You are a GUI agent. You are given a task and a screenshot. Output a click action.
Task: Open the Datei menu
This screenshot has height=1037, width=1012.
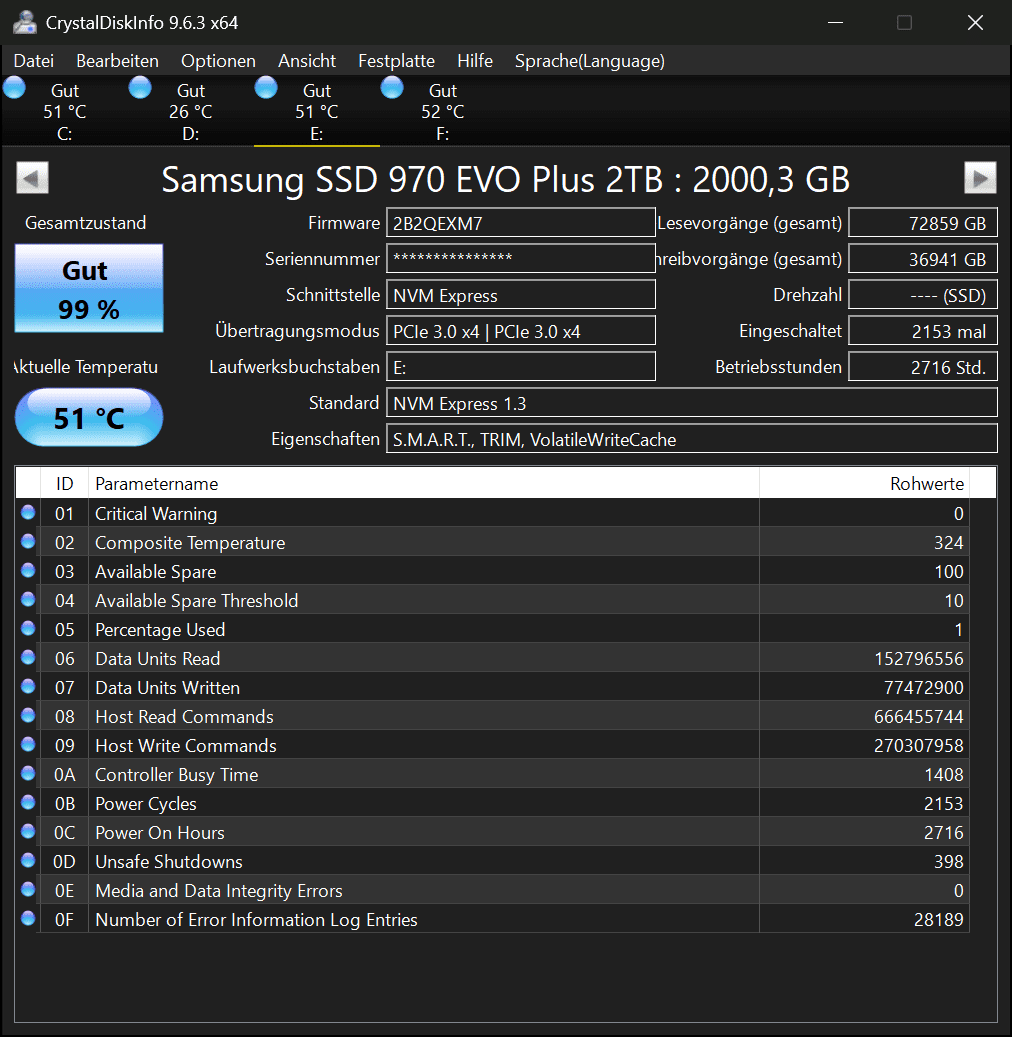click(x=34, y=61)
